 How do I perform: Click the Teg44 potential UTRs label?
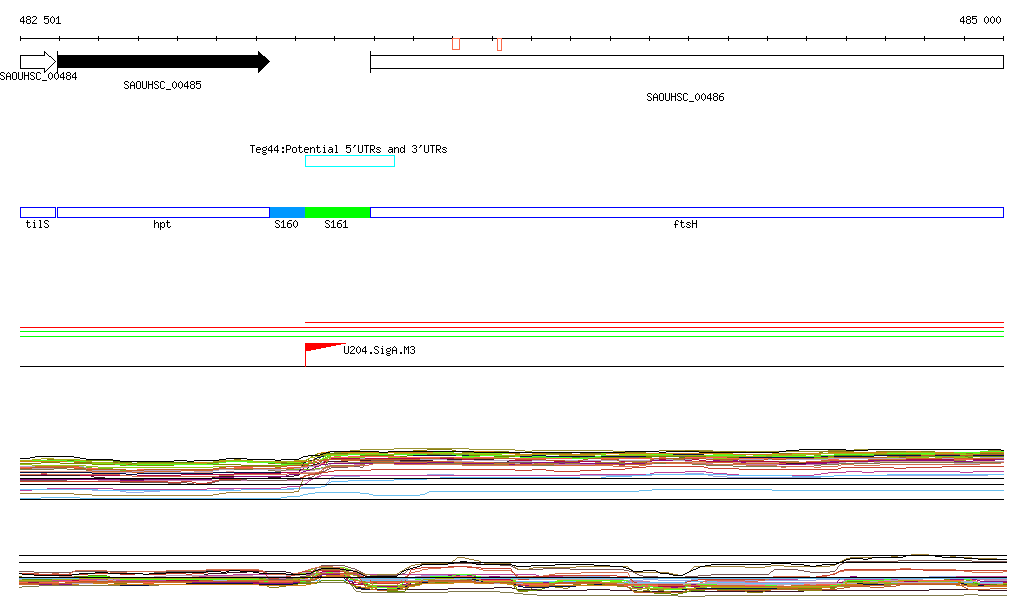pyautogui.click(x=348, y=149)
